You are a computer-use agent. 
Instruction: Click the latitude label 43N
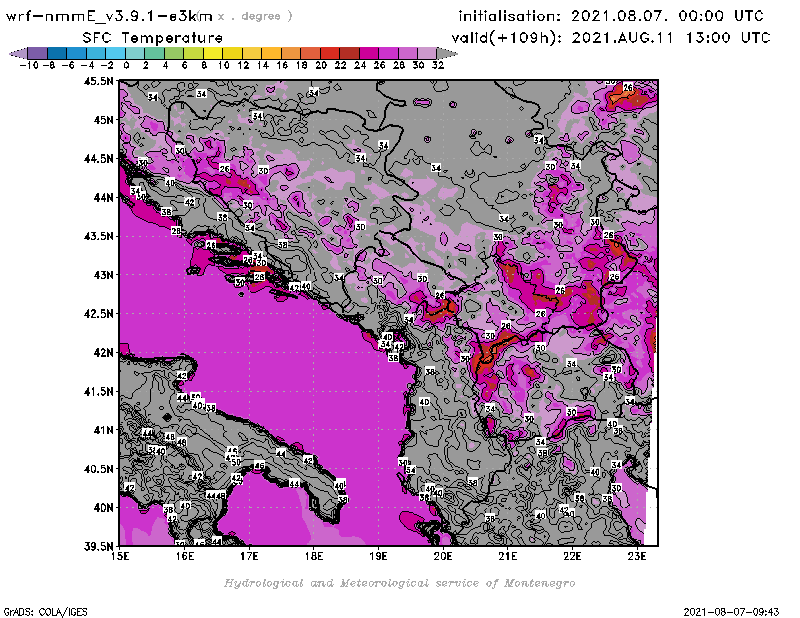tap(103, 275)
